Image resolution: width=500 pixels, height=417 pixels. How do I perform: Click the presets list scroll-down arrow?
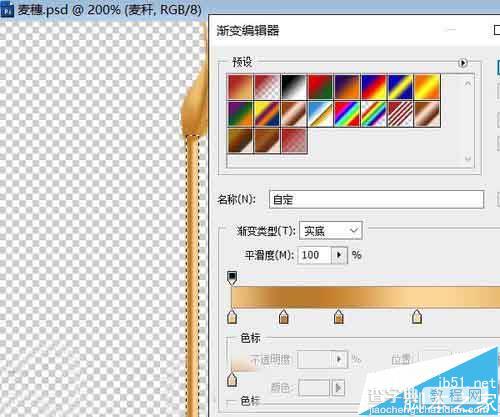[x=468, y=158]
